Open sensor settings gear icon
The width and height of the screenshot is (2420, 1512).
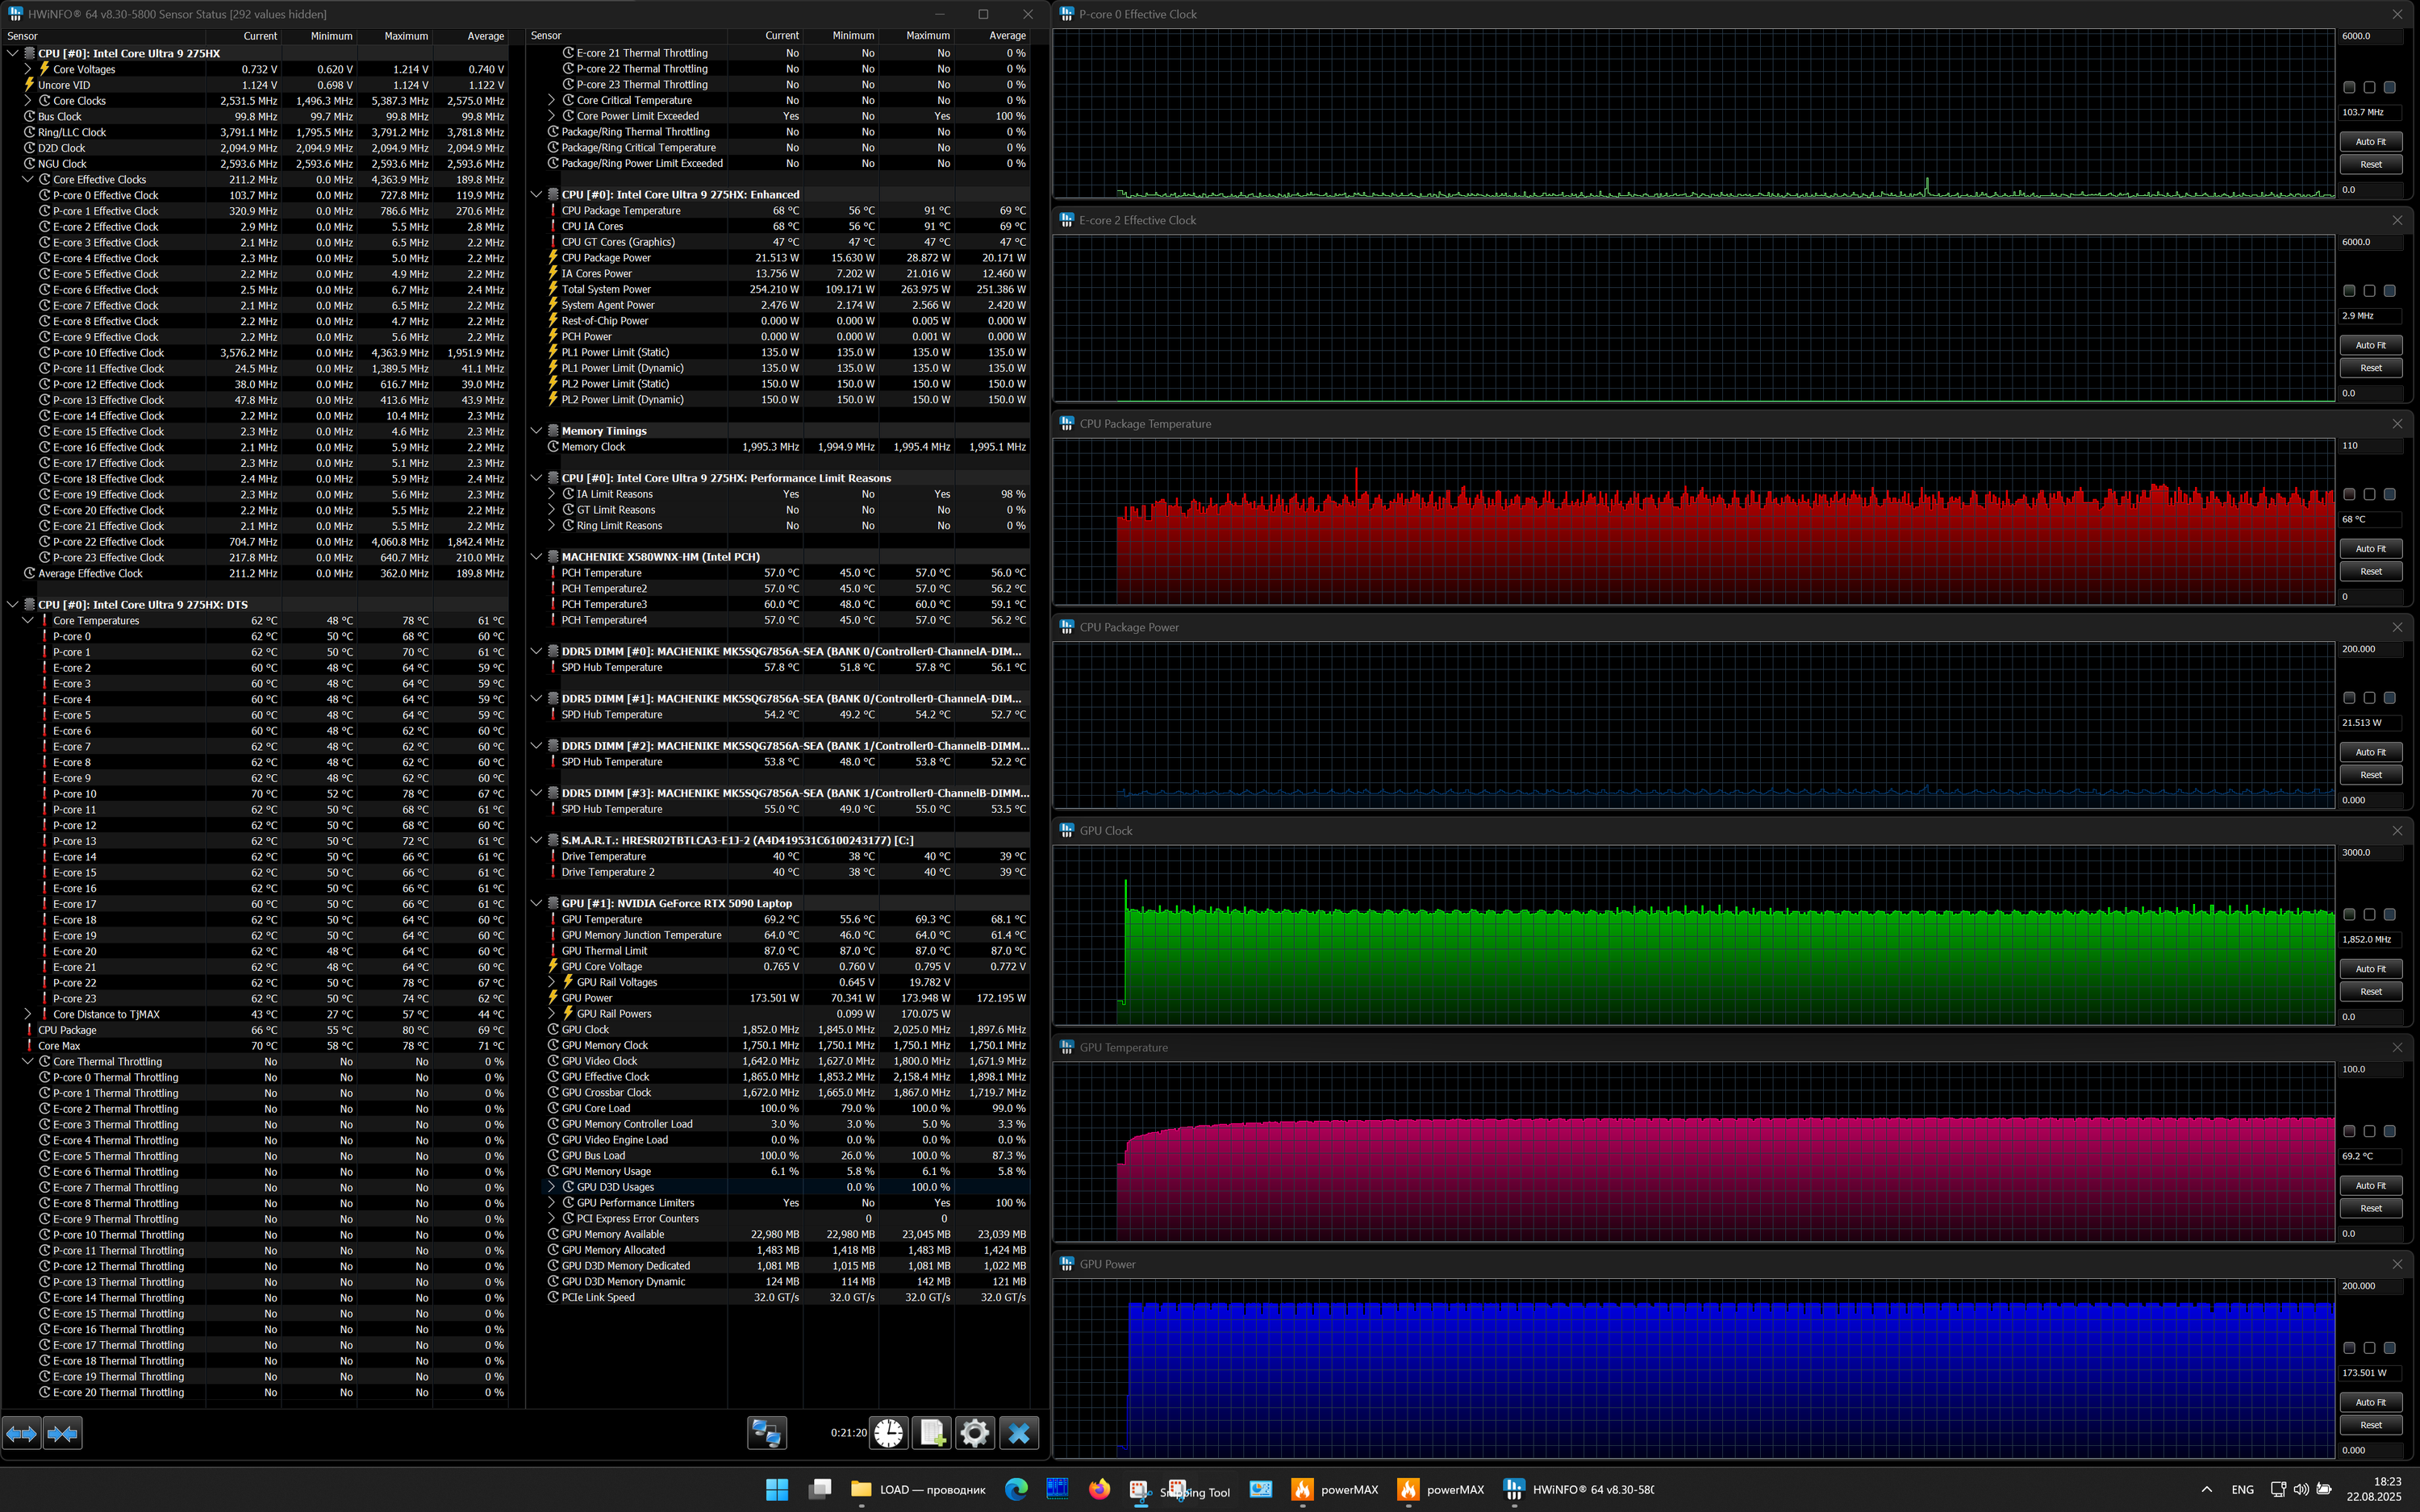(975, 1433)
